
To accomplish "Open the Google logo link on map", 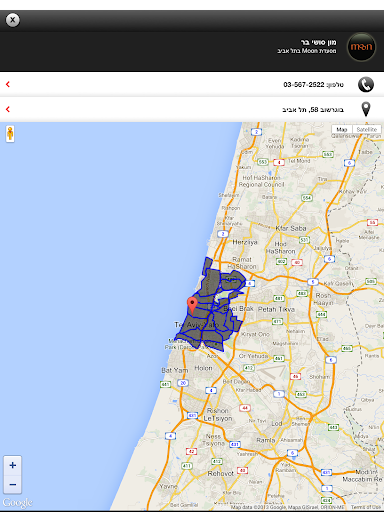I will click(x=18, y=502).
